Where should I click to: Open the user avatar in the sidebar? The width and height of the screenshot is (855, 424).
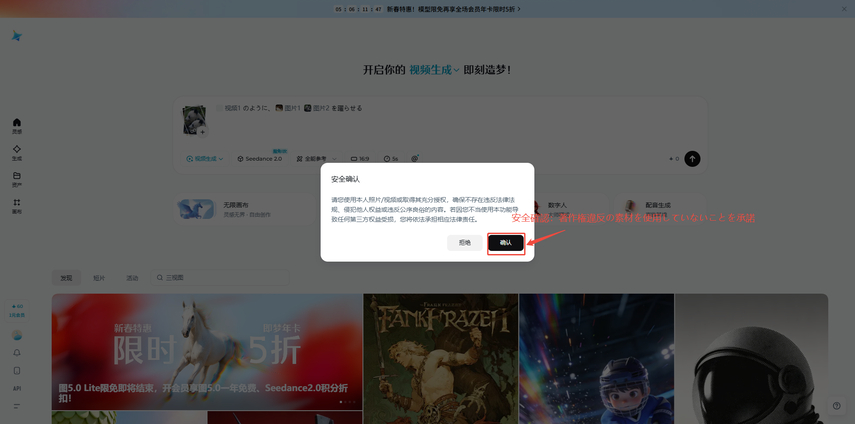[17, 335]
